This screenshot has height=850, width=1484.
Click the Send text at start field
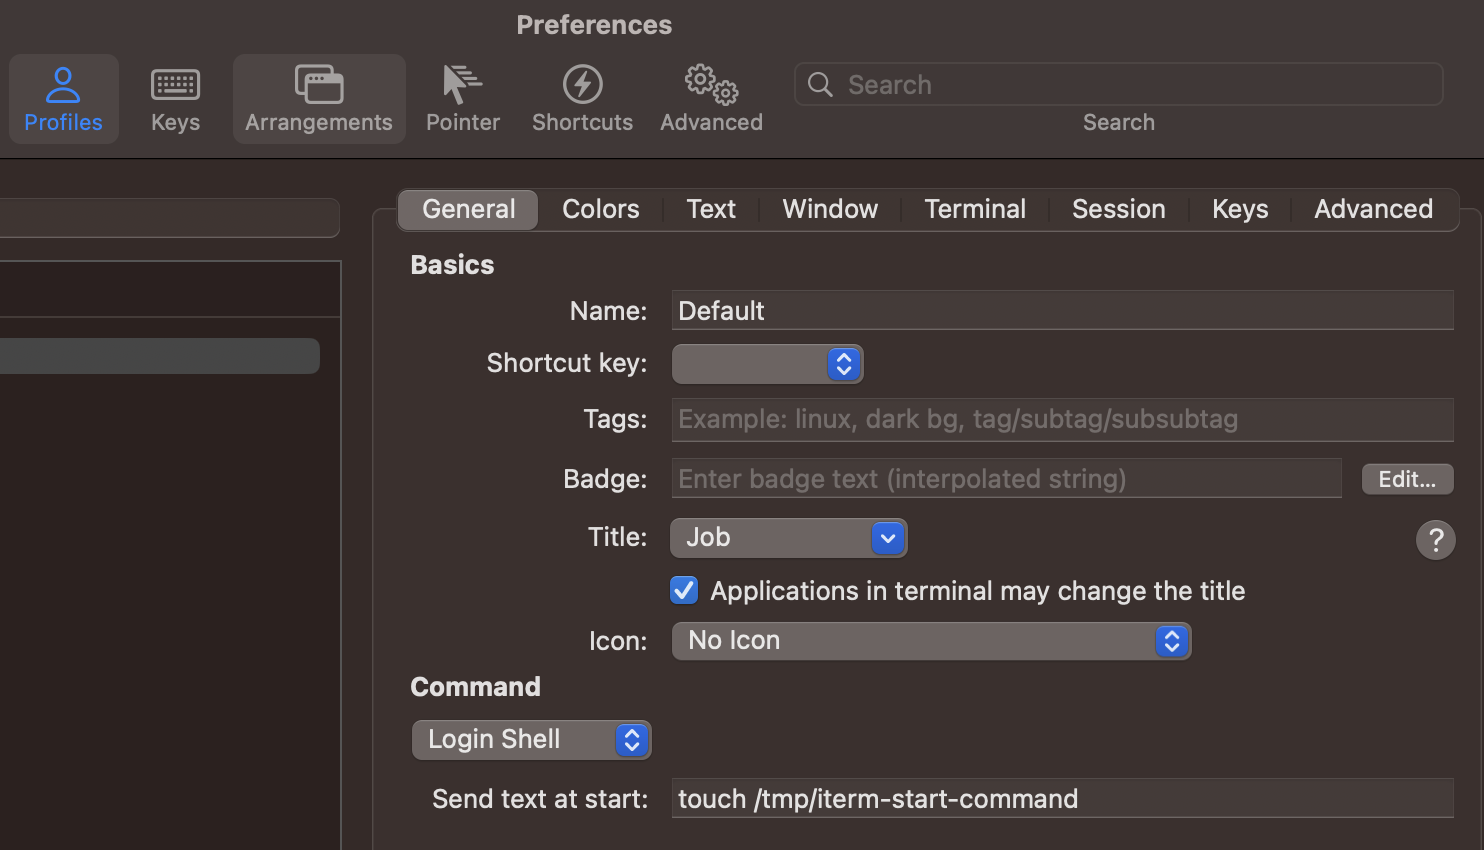[1062, 799]
